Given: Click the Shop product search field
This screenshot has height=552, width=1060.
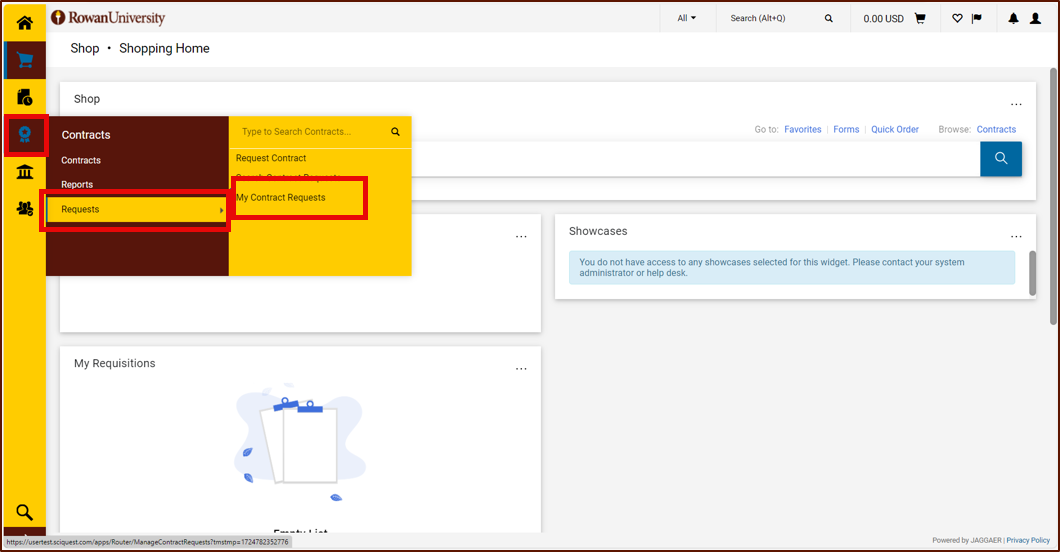Looking at the screenshot, I should [x=696, y=159].
